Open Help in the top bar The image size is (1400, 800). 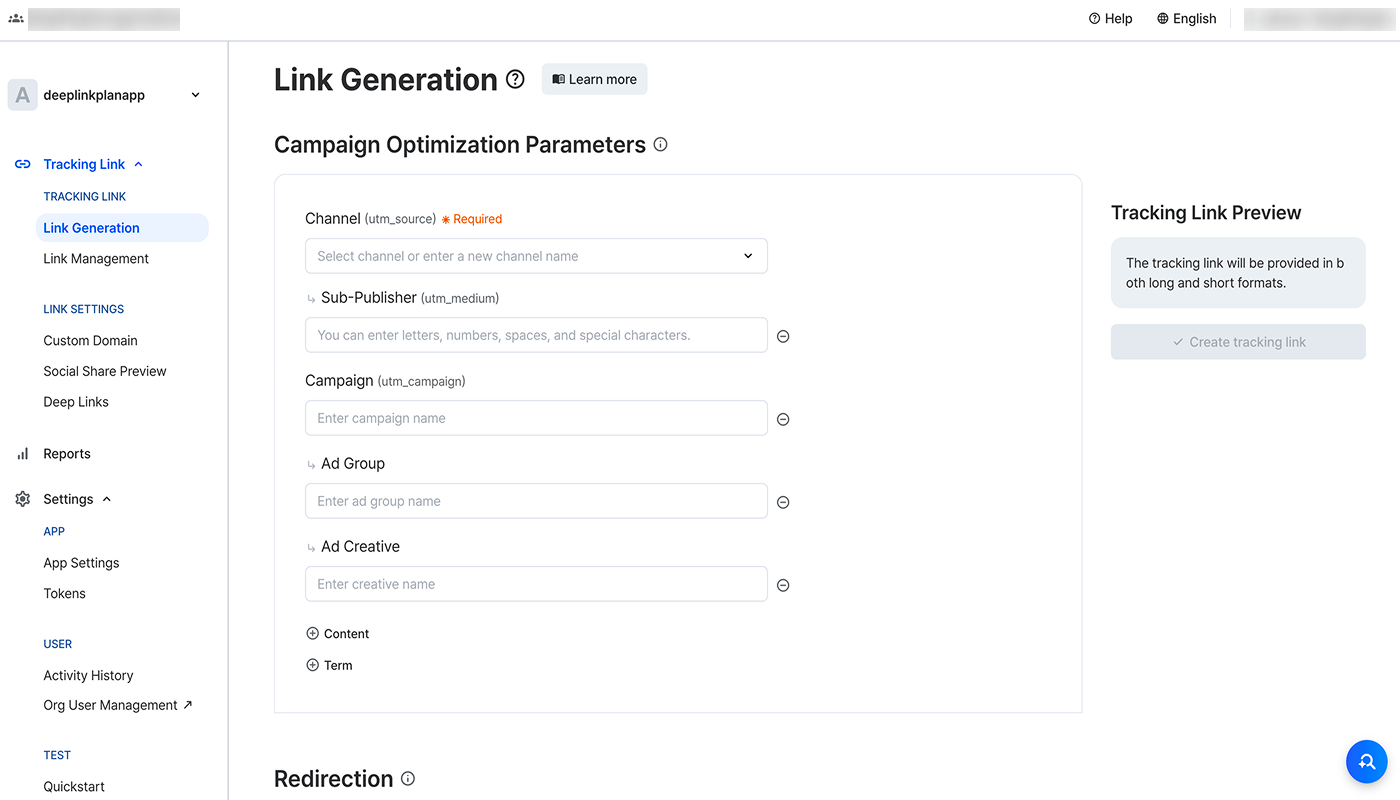point(1110,18)
